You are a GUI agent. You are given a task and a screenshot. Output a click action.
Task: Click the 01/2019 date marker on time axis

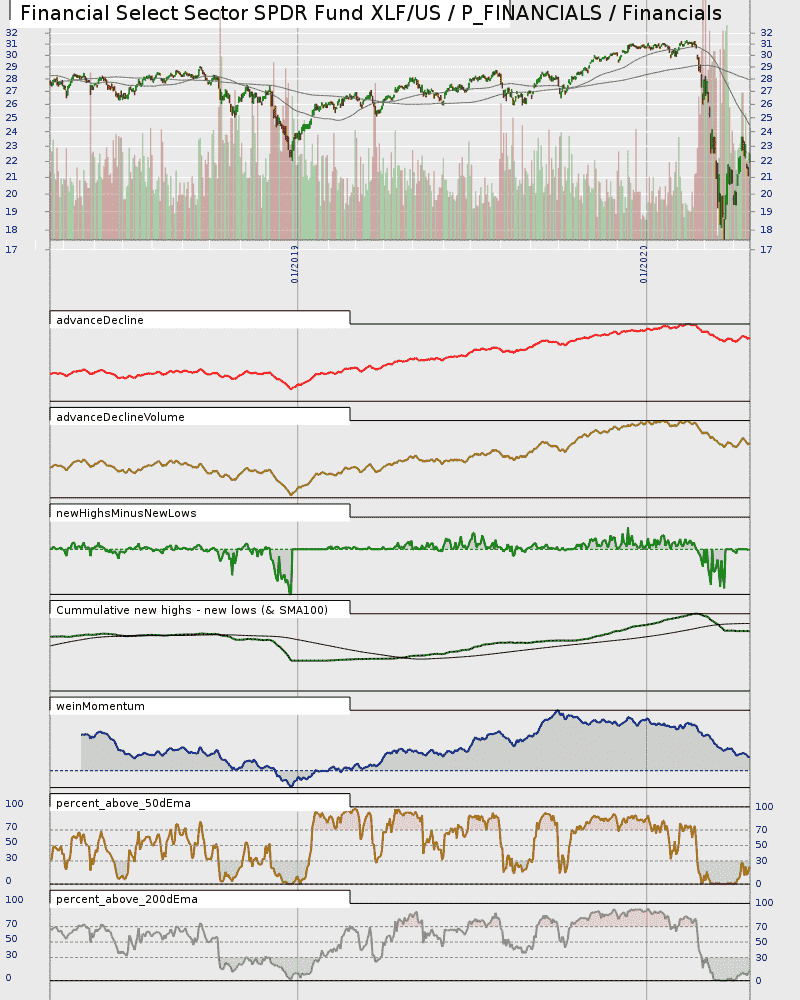[x=295, y=264]
